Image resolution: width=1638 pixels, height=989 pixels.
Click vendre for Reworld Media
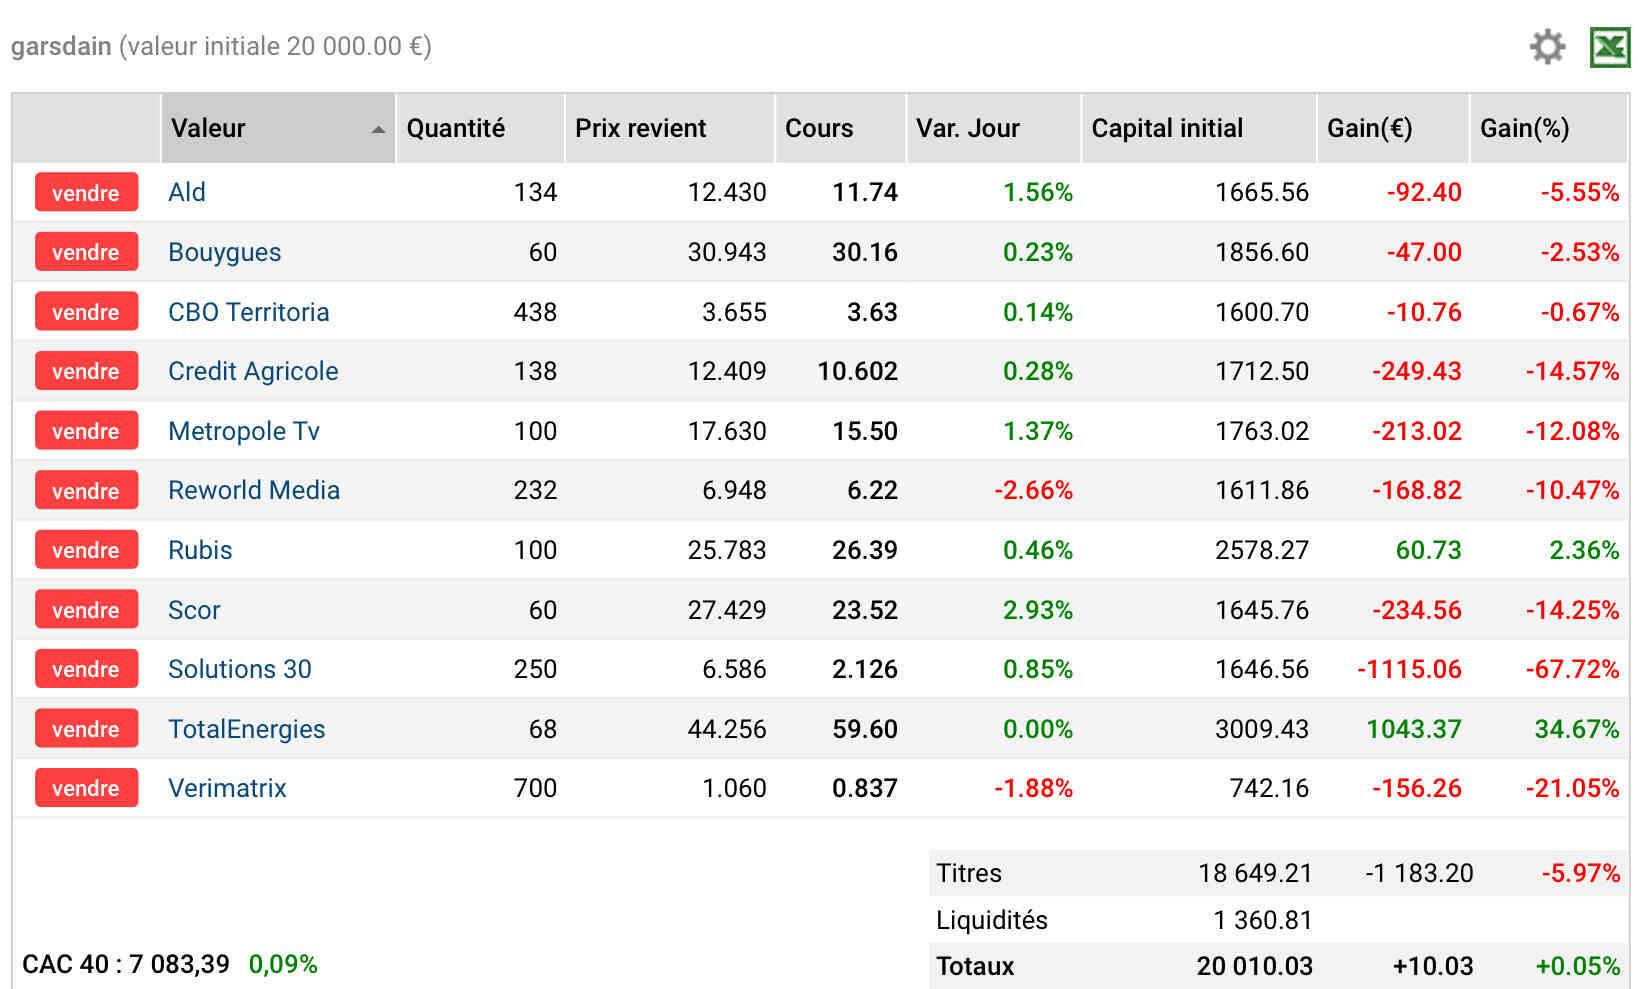(x=86, y=491)
